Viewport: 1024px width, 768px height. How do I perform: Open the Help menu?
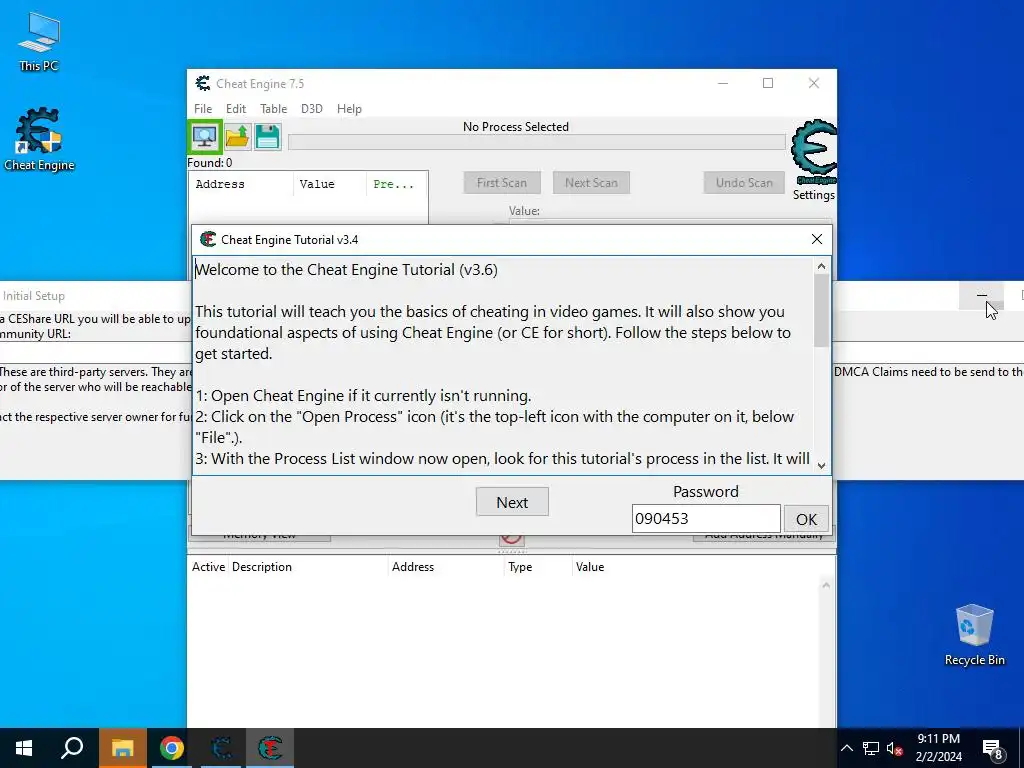click(349, 108)
